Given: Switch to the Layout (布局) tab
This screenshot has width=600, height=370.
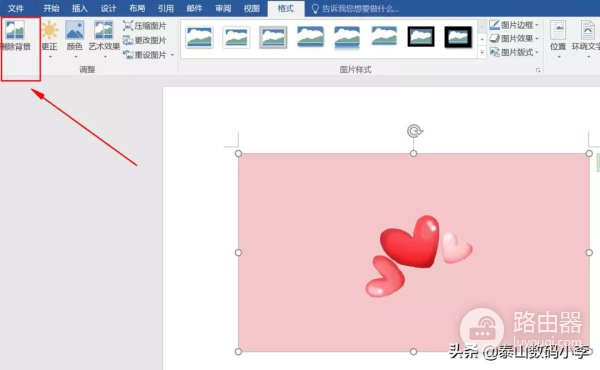Looking at the screenshot, I should coord(137,8).
